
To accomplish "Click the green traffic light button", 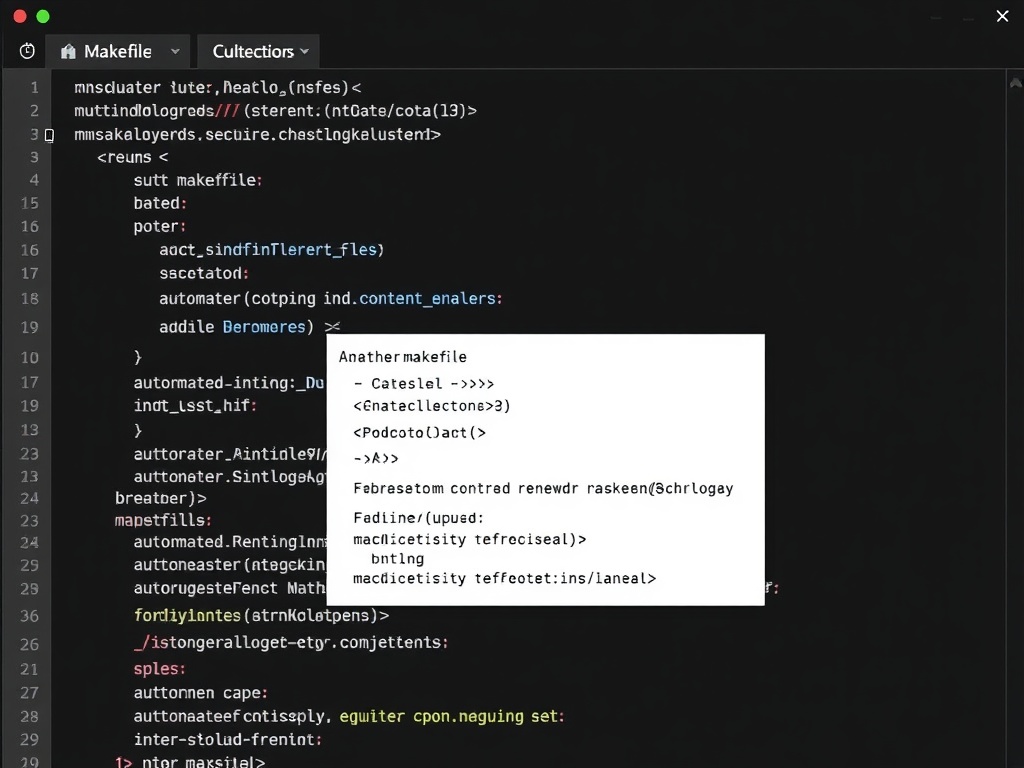I will point(41,16).
